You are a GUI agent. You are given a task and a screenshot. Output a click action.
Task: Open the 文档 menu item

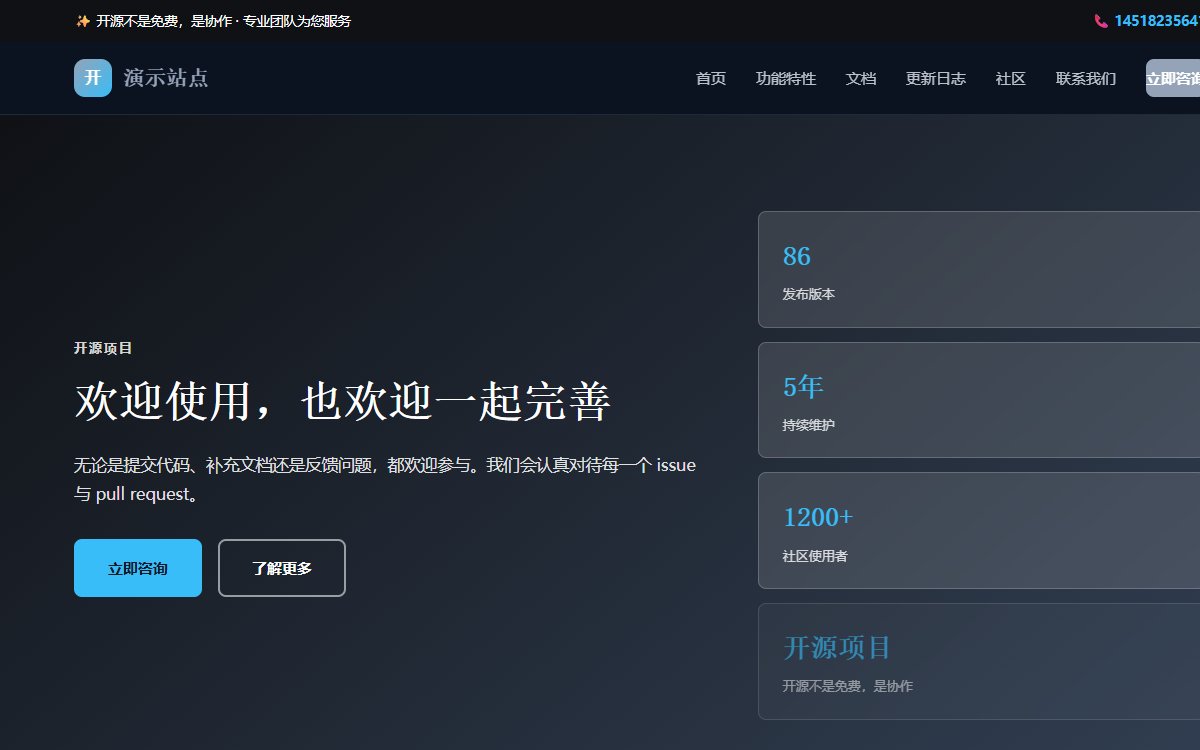click(861, 78)
